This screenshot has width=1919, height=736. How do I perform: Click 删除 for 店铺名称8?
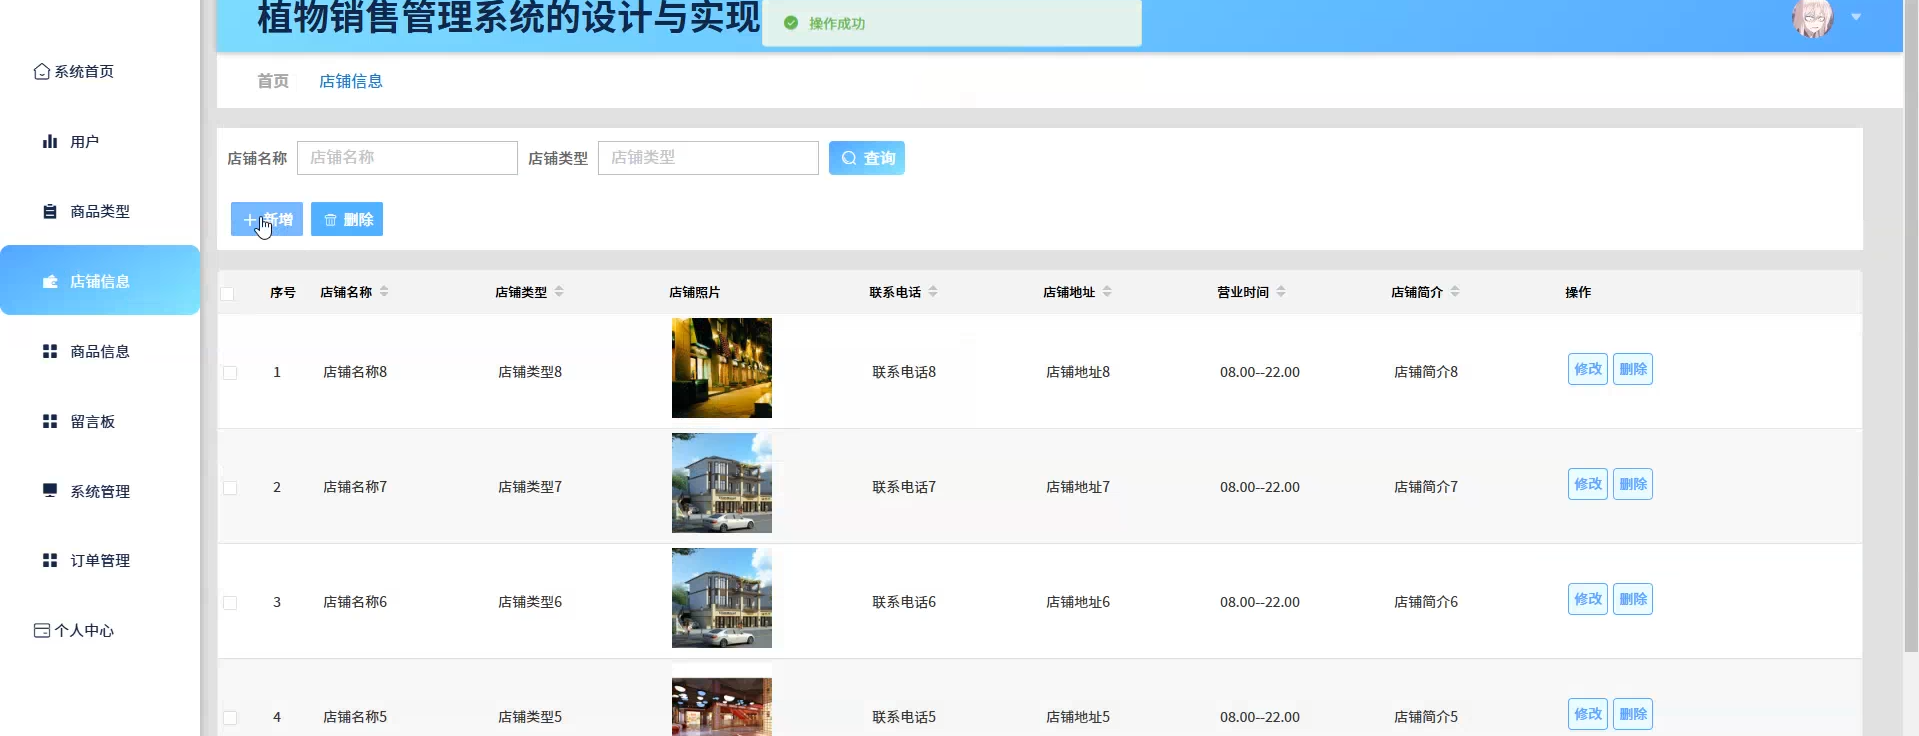click(1633, 369)
